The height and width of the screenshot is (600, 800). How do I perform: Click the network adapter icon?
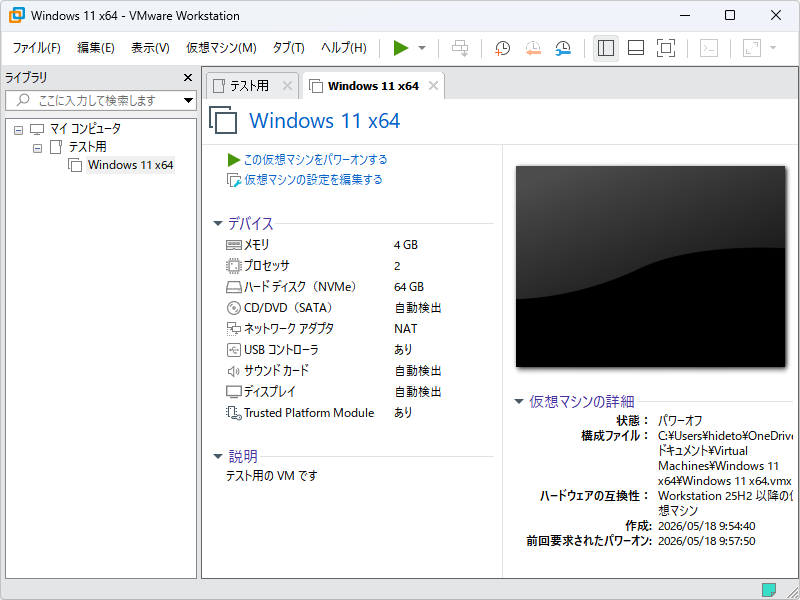(233, 329)
